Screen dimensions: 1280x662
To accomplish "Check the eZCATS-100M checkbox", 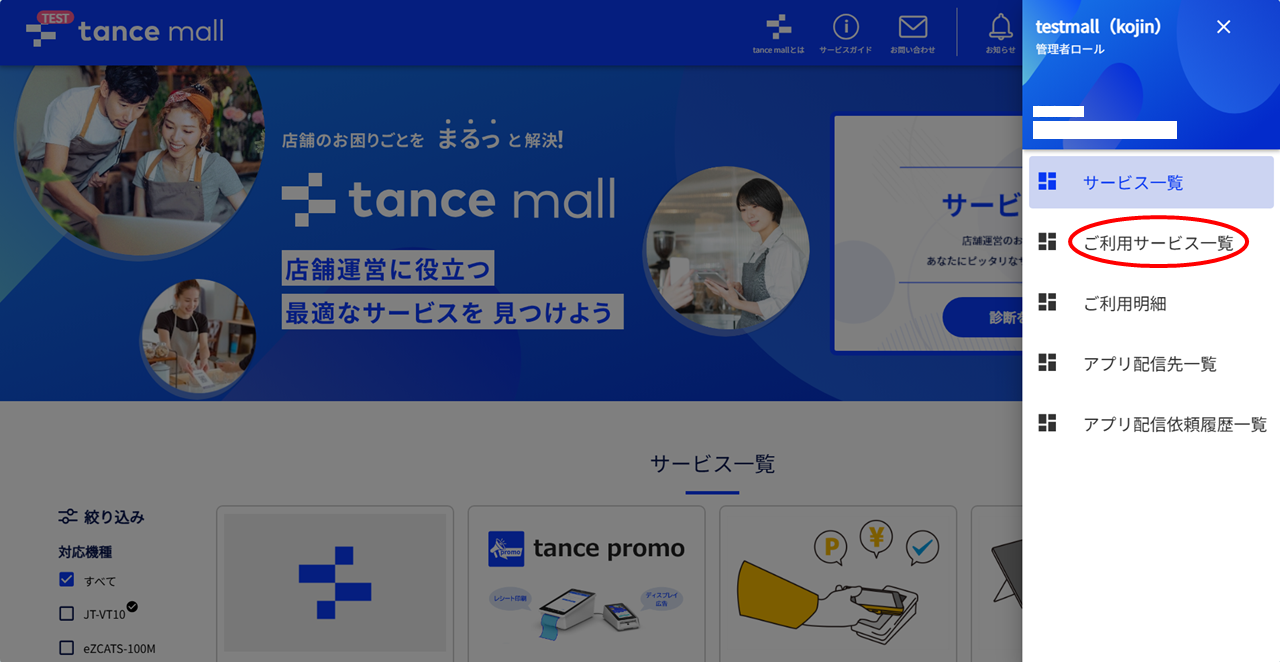I will coord(67,647).
